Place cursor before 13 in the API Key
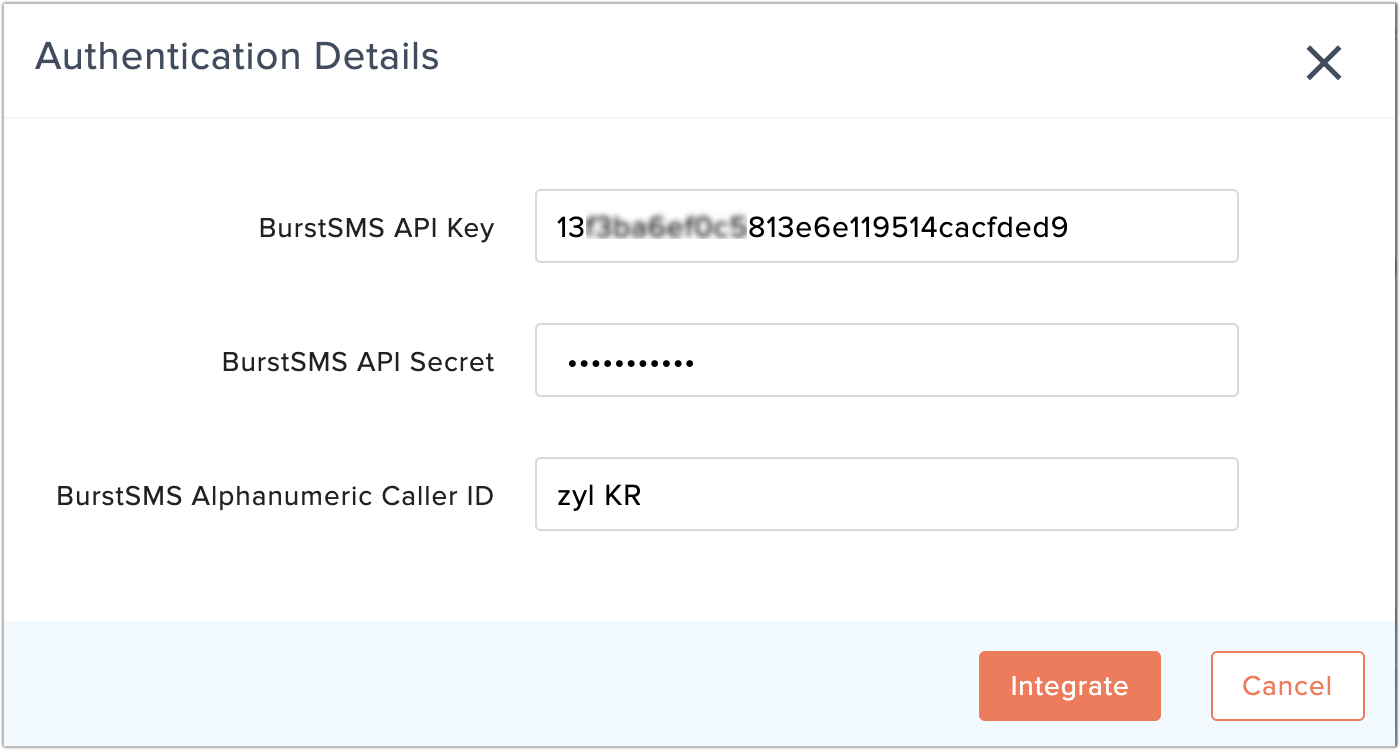The image size is (1400, 750). pyautogui.click(x=558, y=228)
